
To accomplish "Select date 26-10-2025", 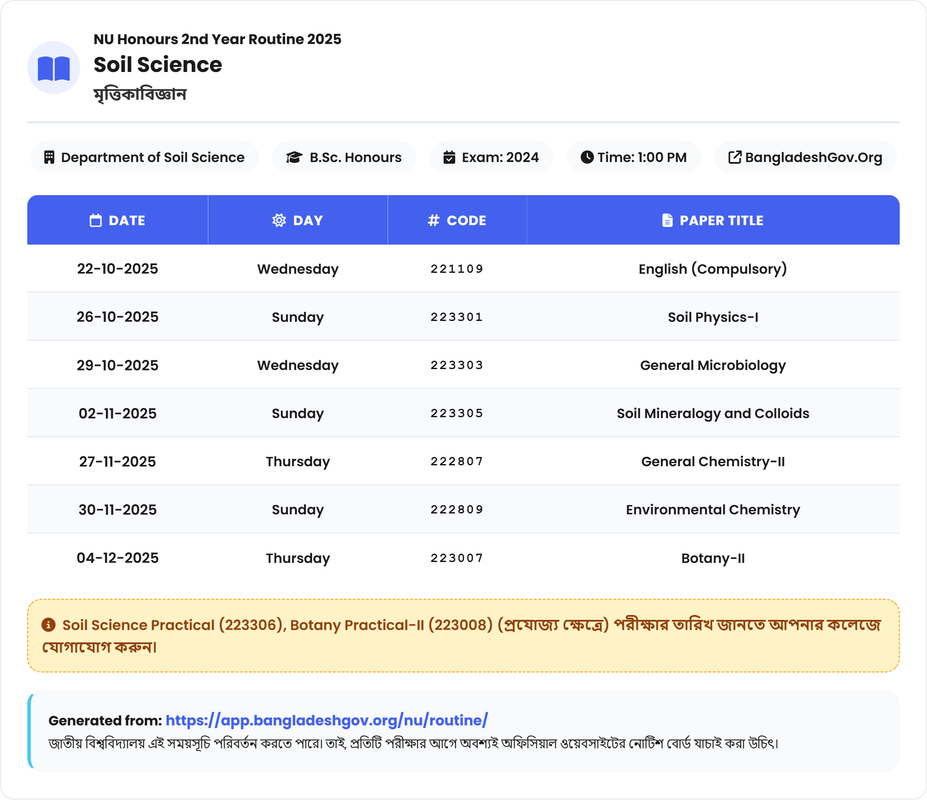I will pyautogui.click(x=118, y=317).
